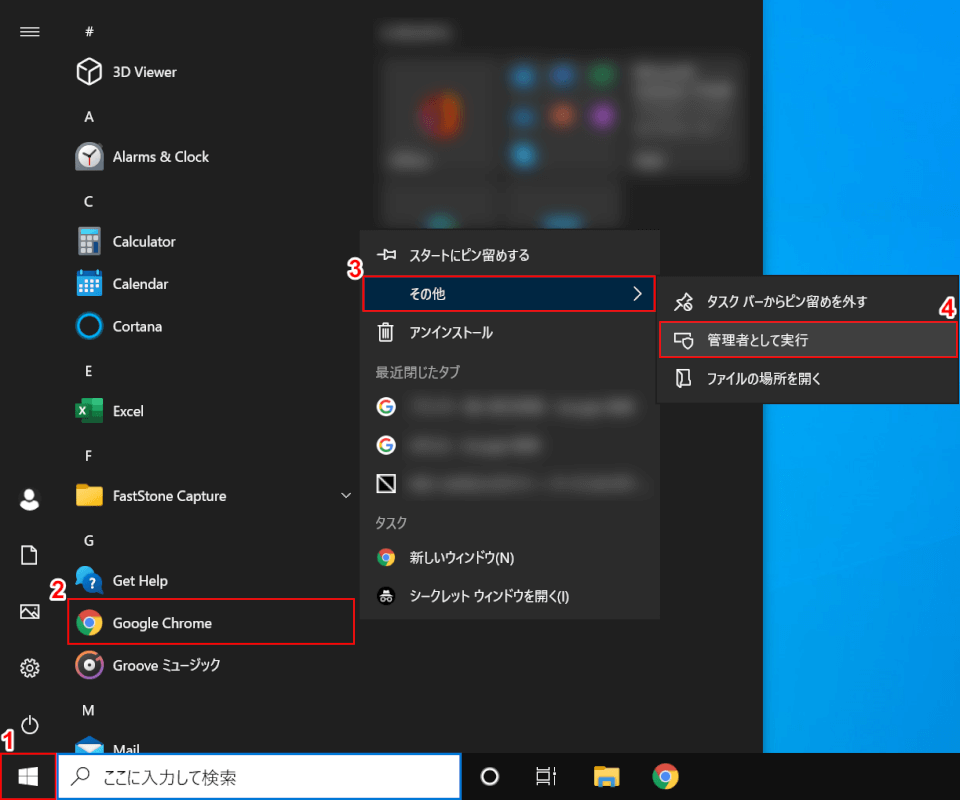Open the Power options icon

(29, 725)
